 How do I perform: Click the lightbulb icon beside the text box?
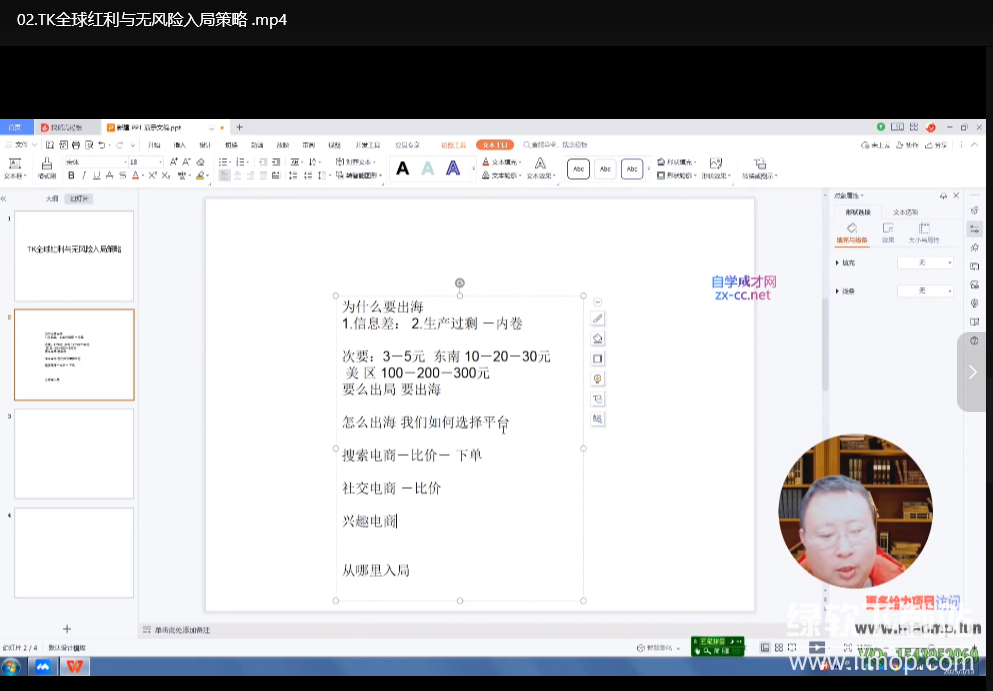(597, 379)
